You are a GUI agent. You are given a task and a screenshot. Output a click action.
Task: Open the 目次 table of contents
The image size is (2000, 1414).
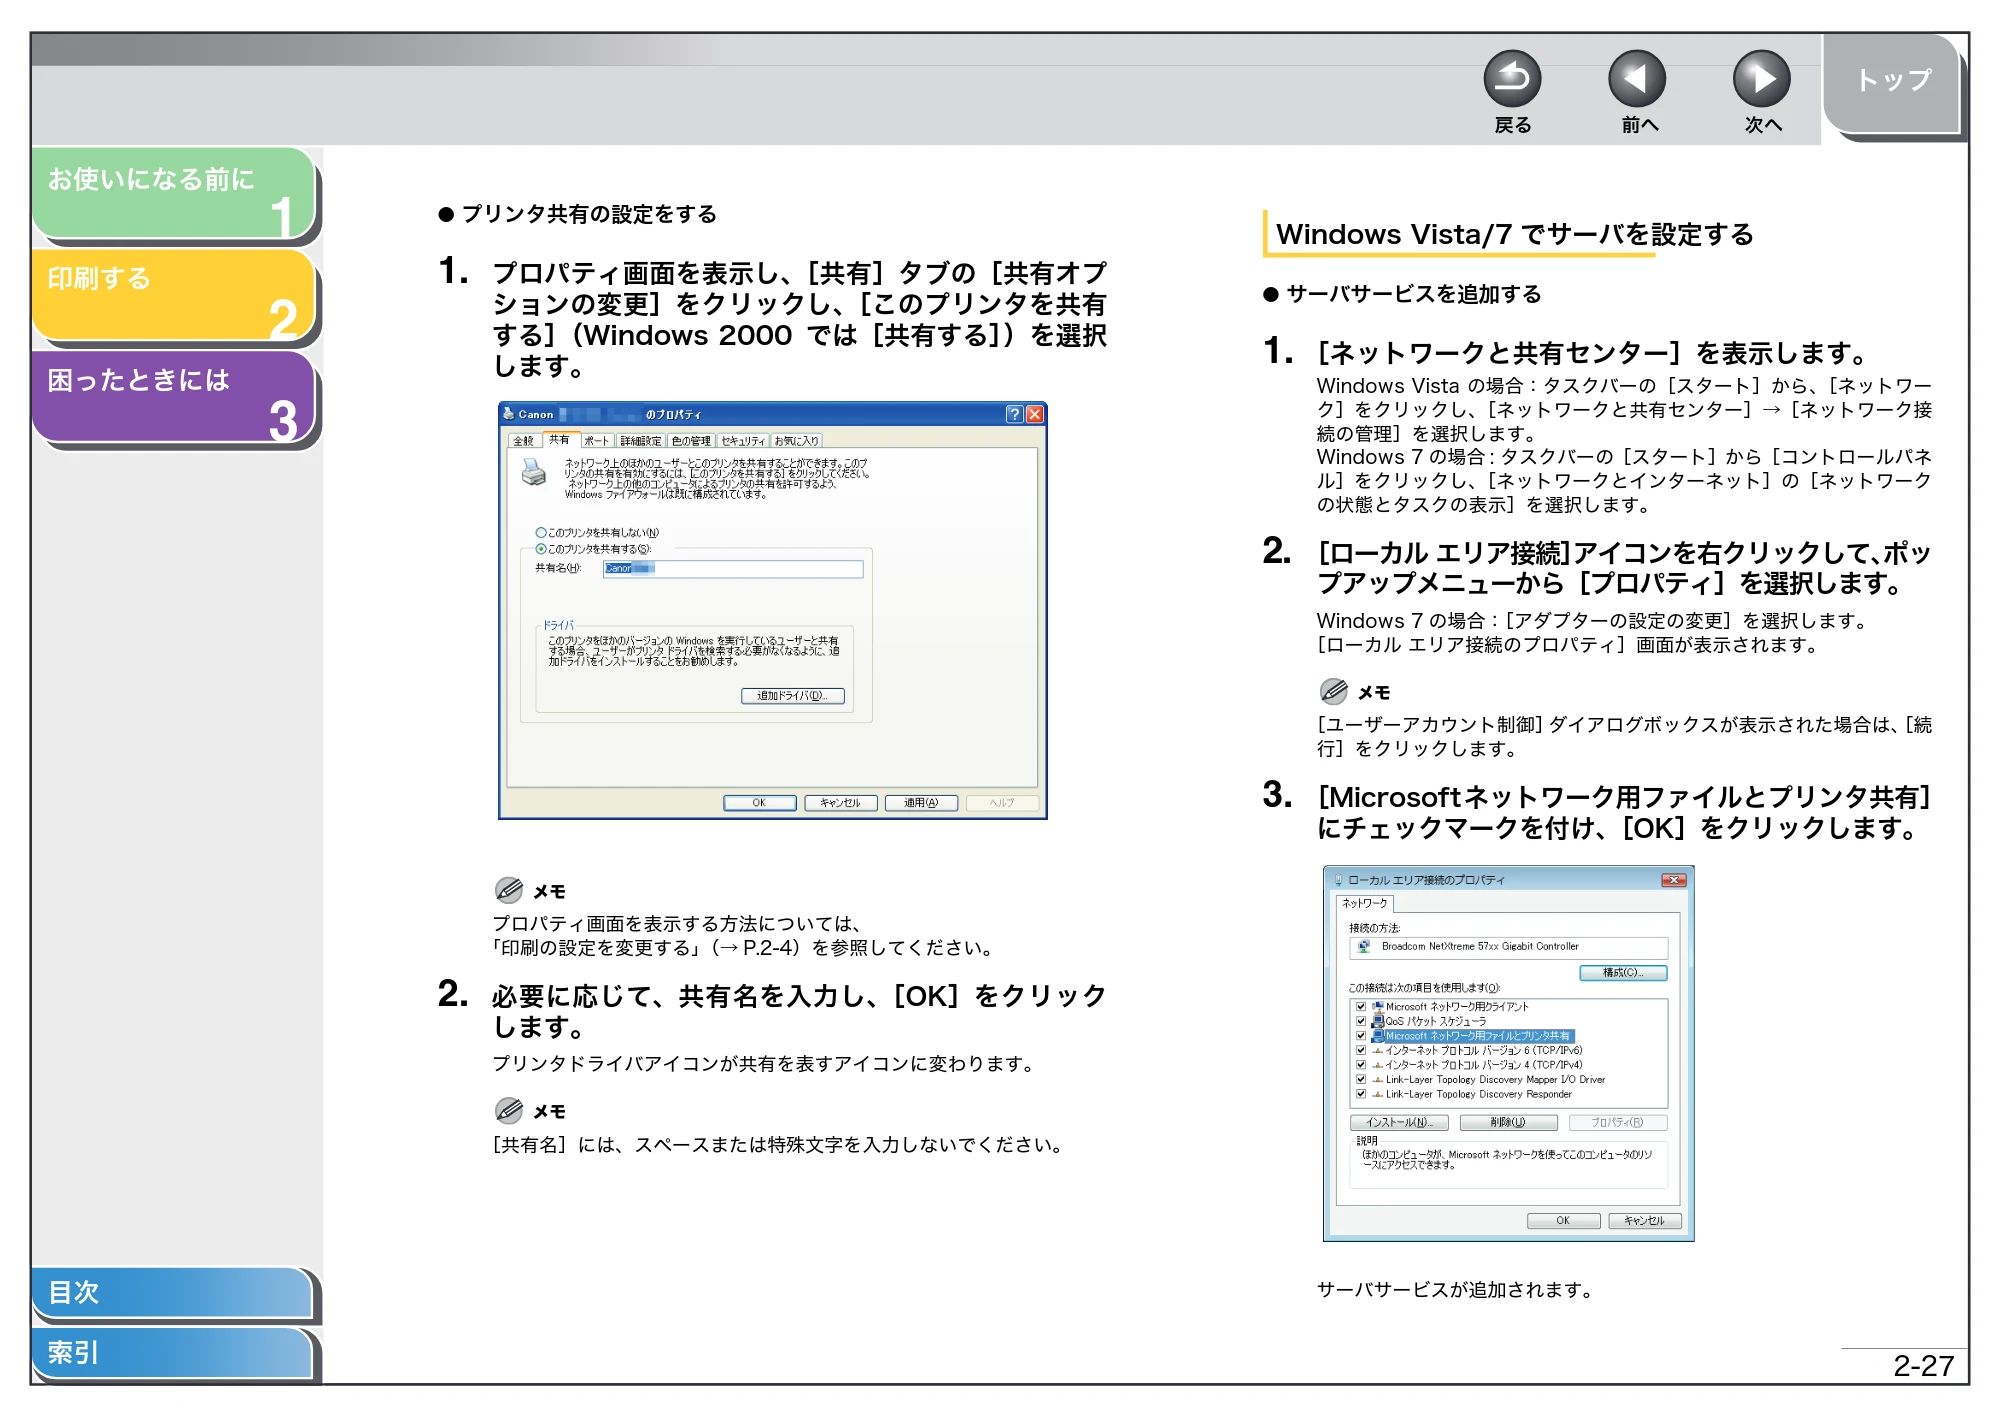pos(172,1292)
